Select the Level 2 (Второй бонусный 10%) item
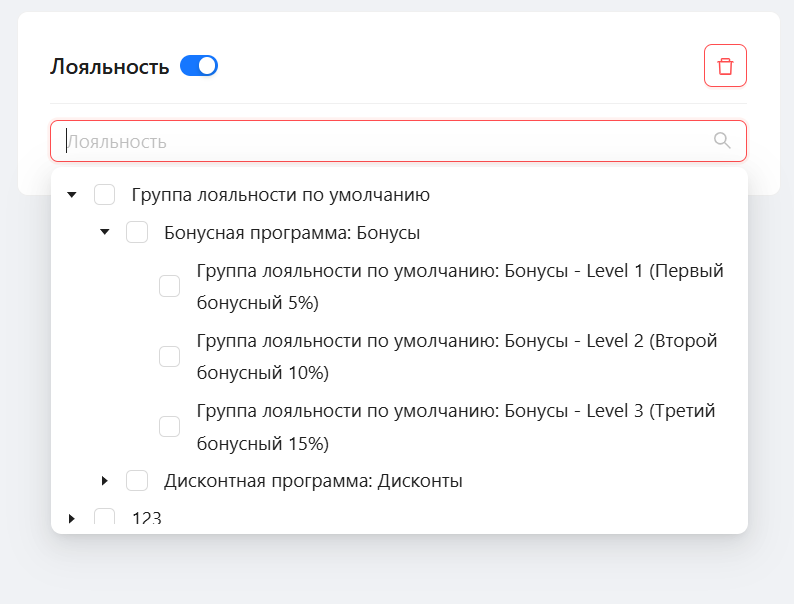794x604 pixels. 457,356
